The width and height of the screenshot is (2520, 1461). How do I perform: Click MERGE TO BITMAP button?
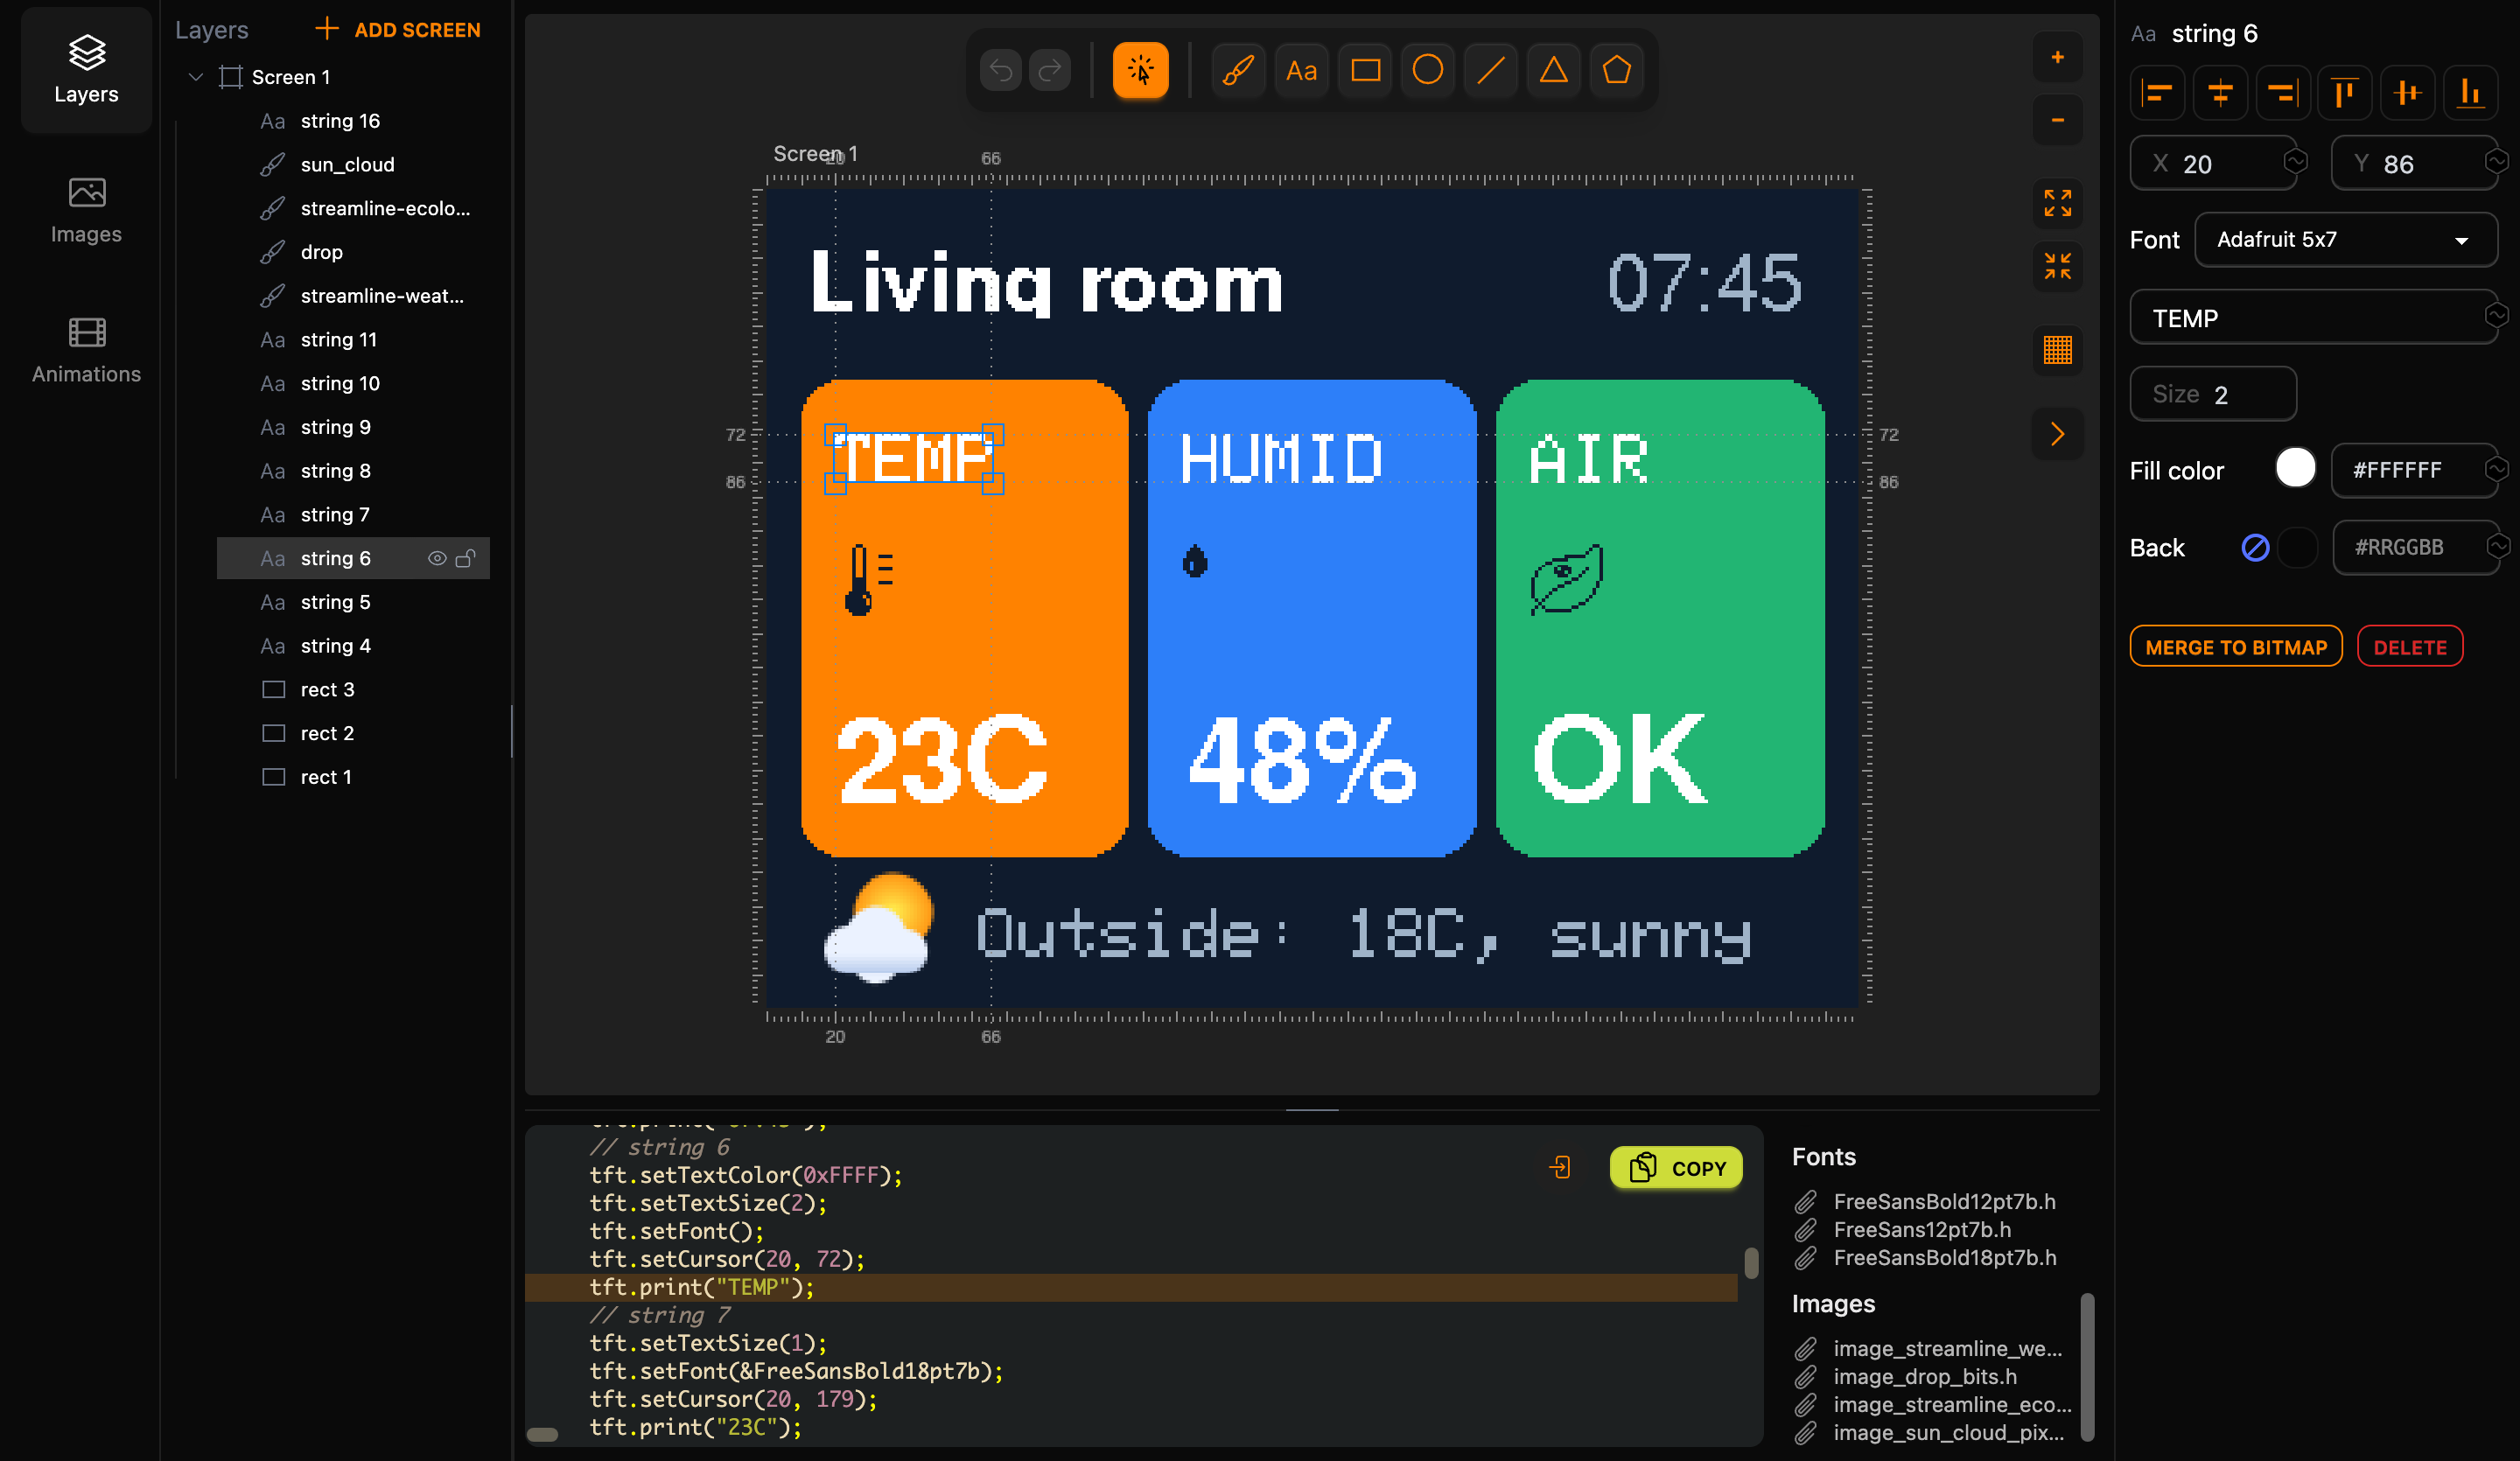(2236, 647)
